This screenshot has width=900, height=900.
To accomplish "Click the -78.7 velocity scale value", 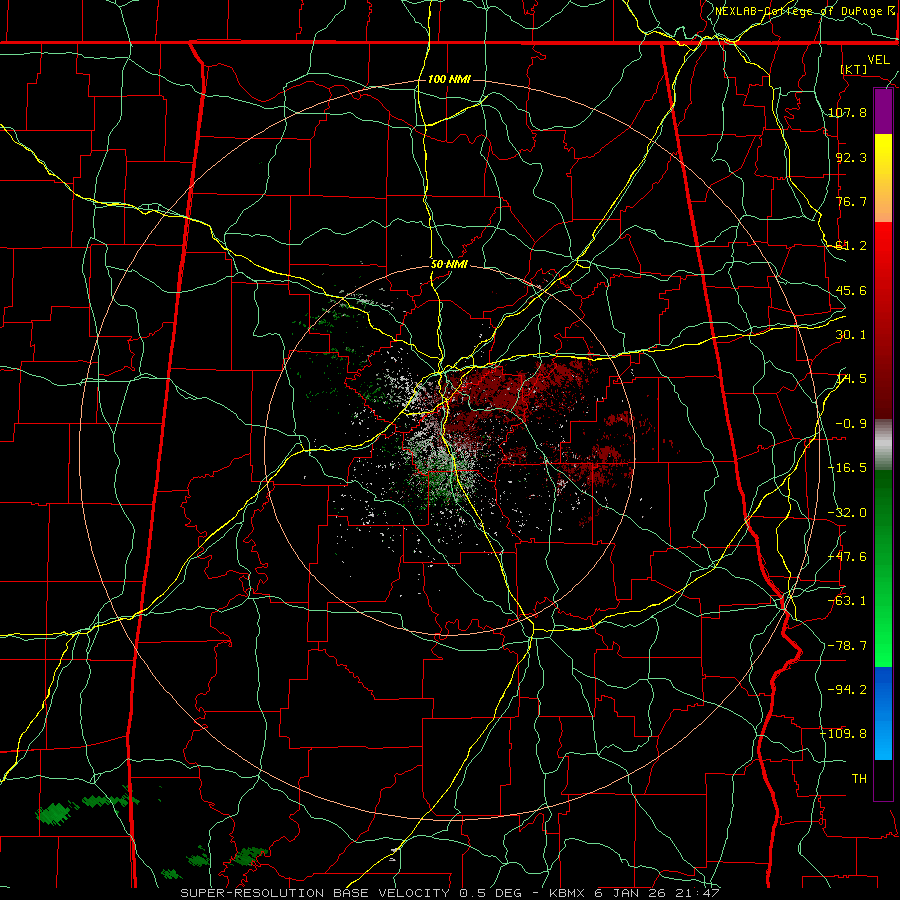I will [847, 646].
